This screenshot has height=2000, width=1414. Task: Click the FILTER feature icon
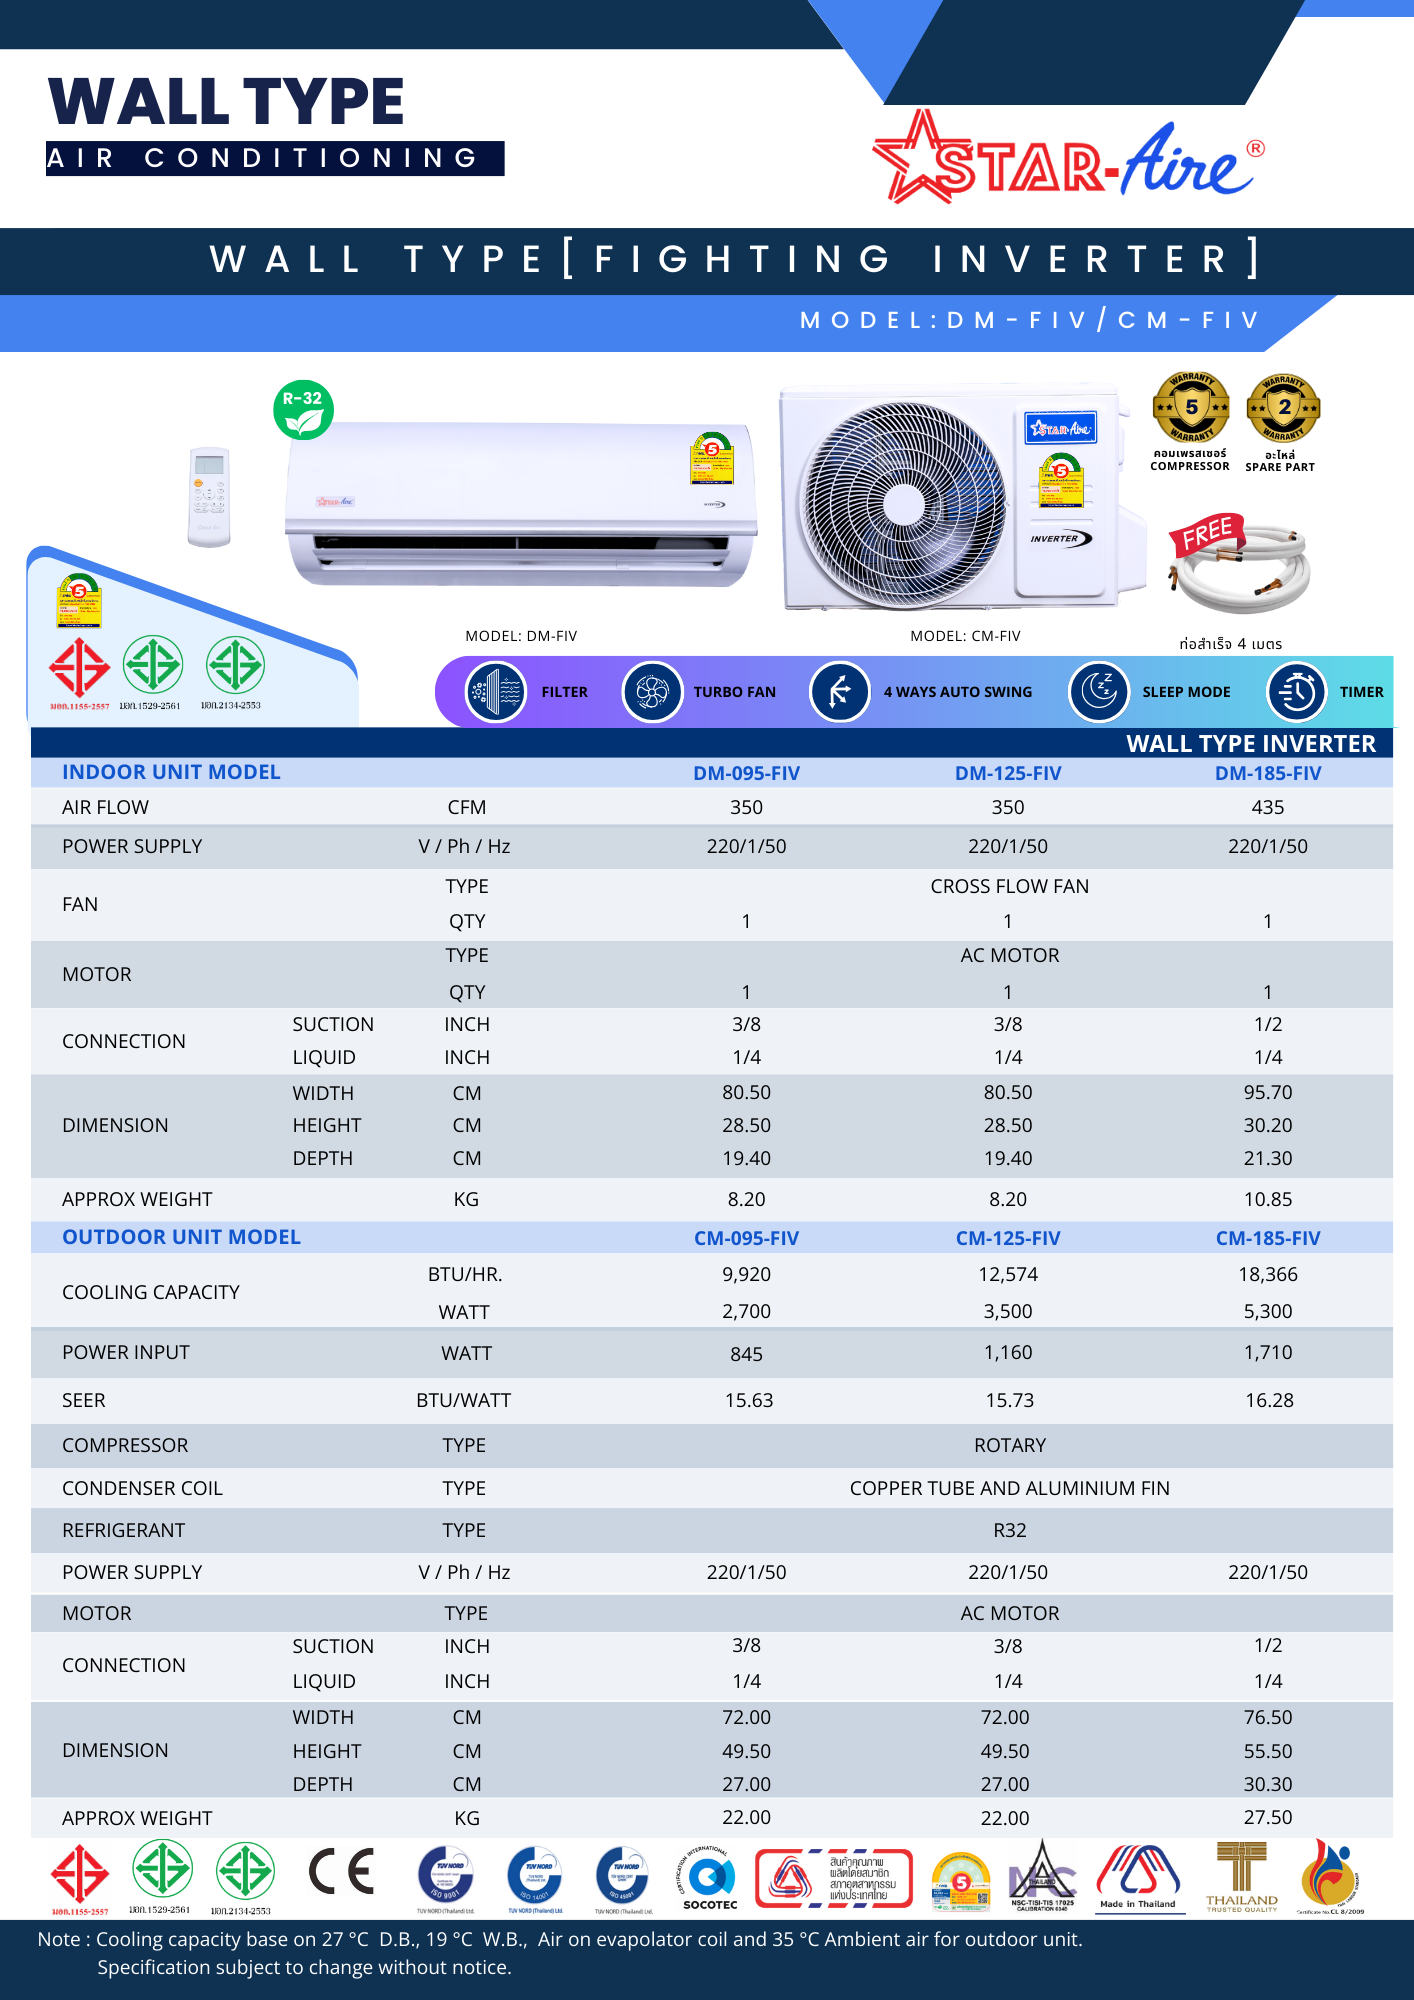tap(495, 691)
